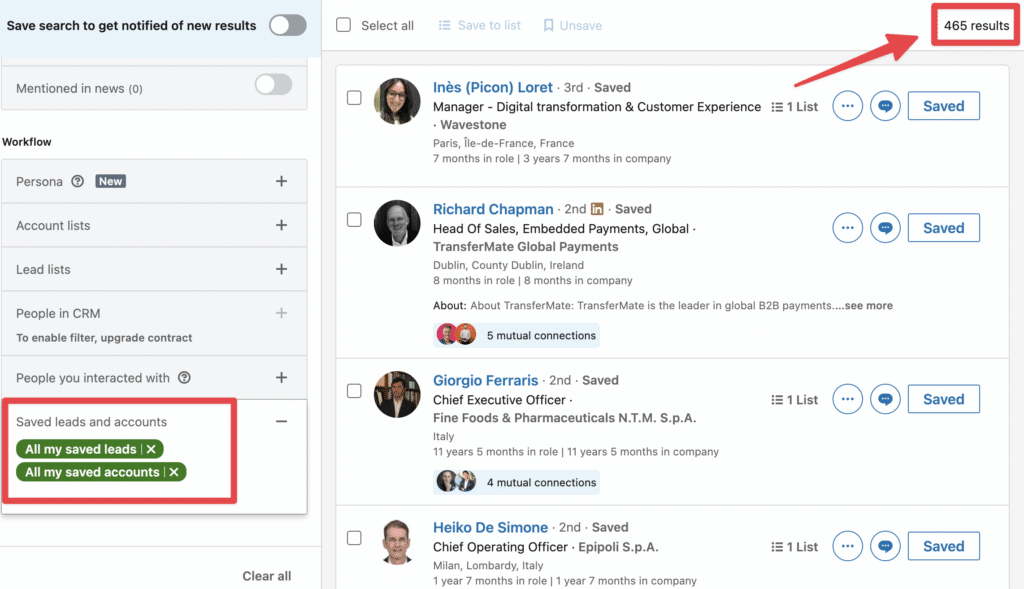View 1 List for Inès (Picon) Loret

pos(794,106)
